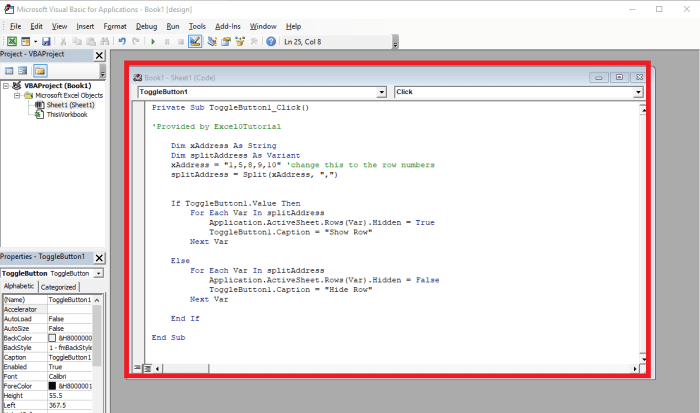Switch to the Categorized properties tab
Image resolution: width=700 pixels, height=413 pixels.
[x=58, y=286]
